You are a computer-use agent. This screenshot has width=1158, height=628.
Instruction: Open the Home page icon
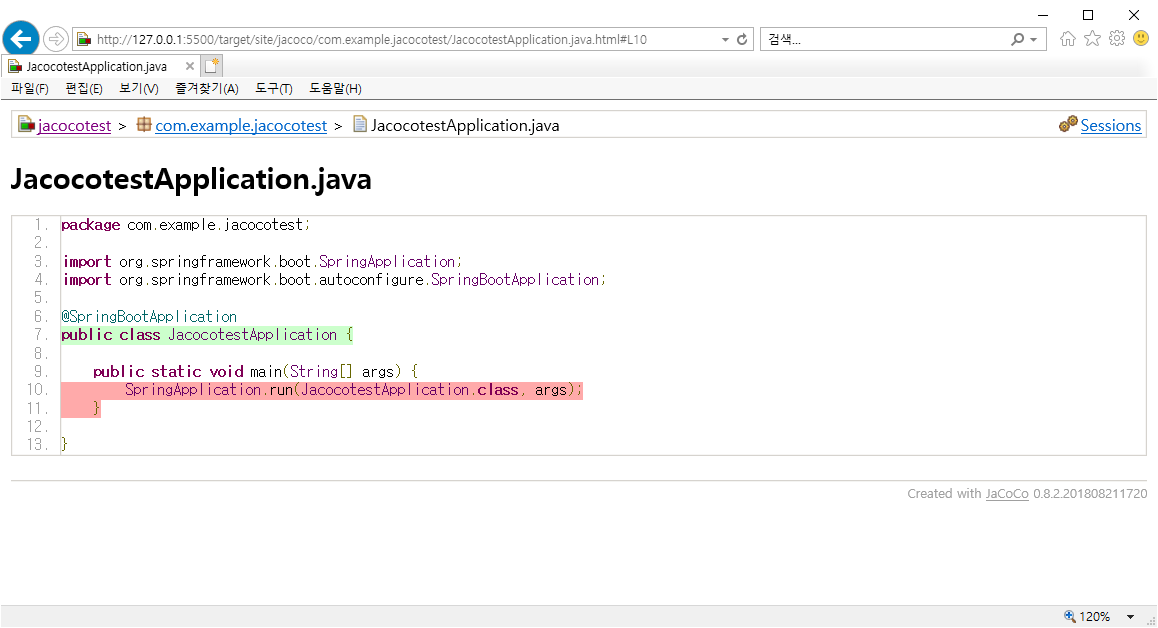click(x=1067, y=39)
